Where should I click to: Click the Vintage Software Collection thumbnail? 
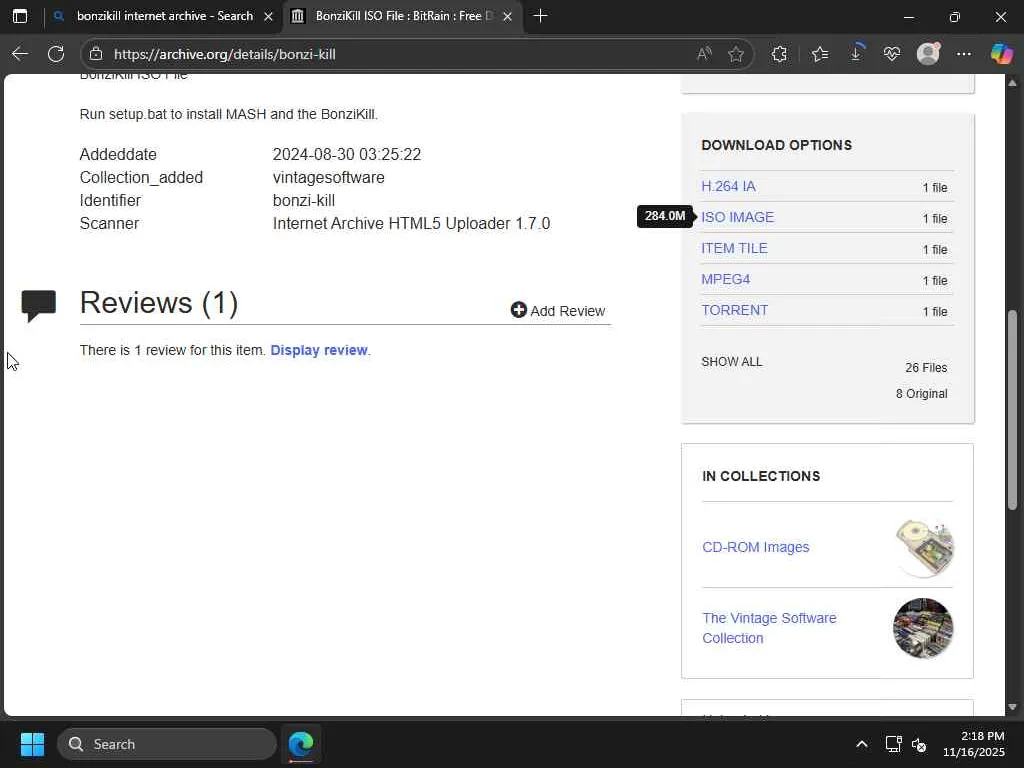[923, 628]
